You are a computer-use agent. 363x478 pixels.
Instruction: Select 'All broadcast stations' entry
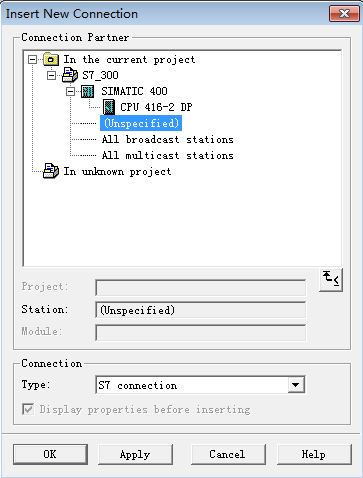click(168, 139)
